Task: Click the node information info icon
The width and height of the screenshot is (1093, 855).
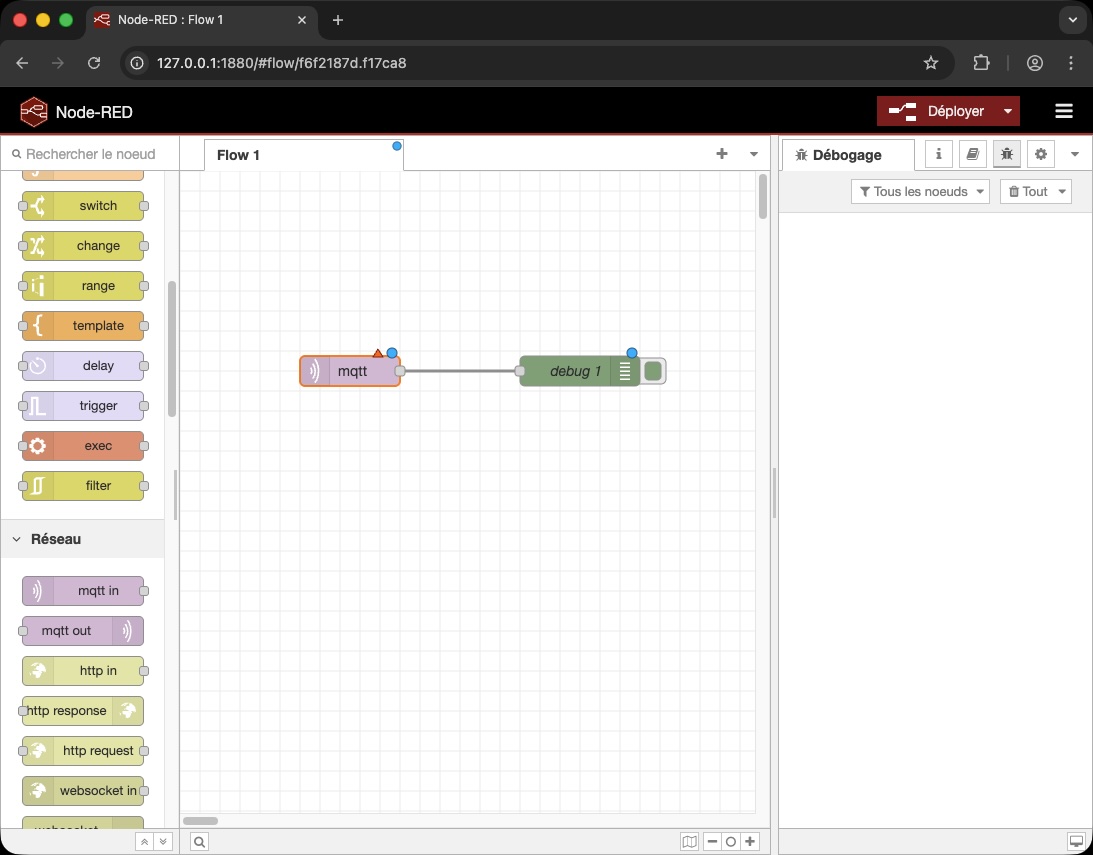Action: [938, 154]
